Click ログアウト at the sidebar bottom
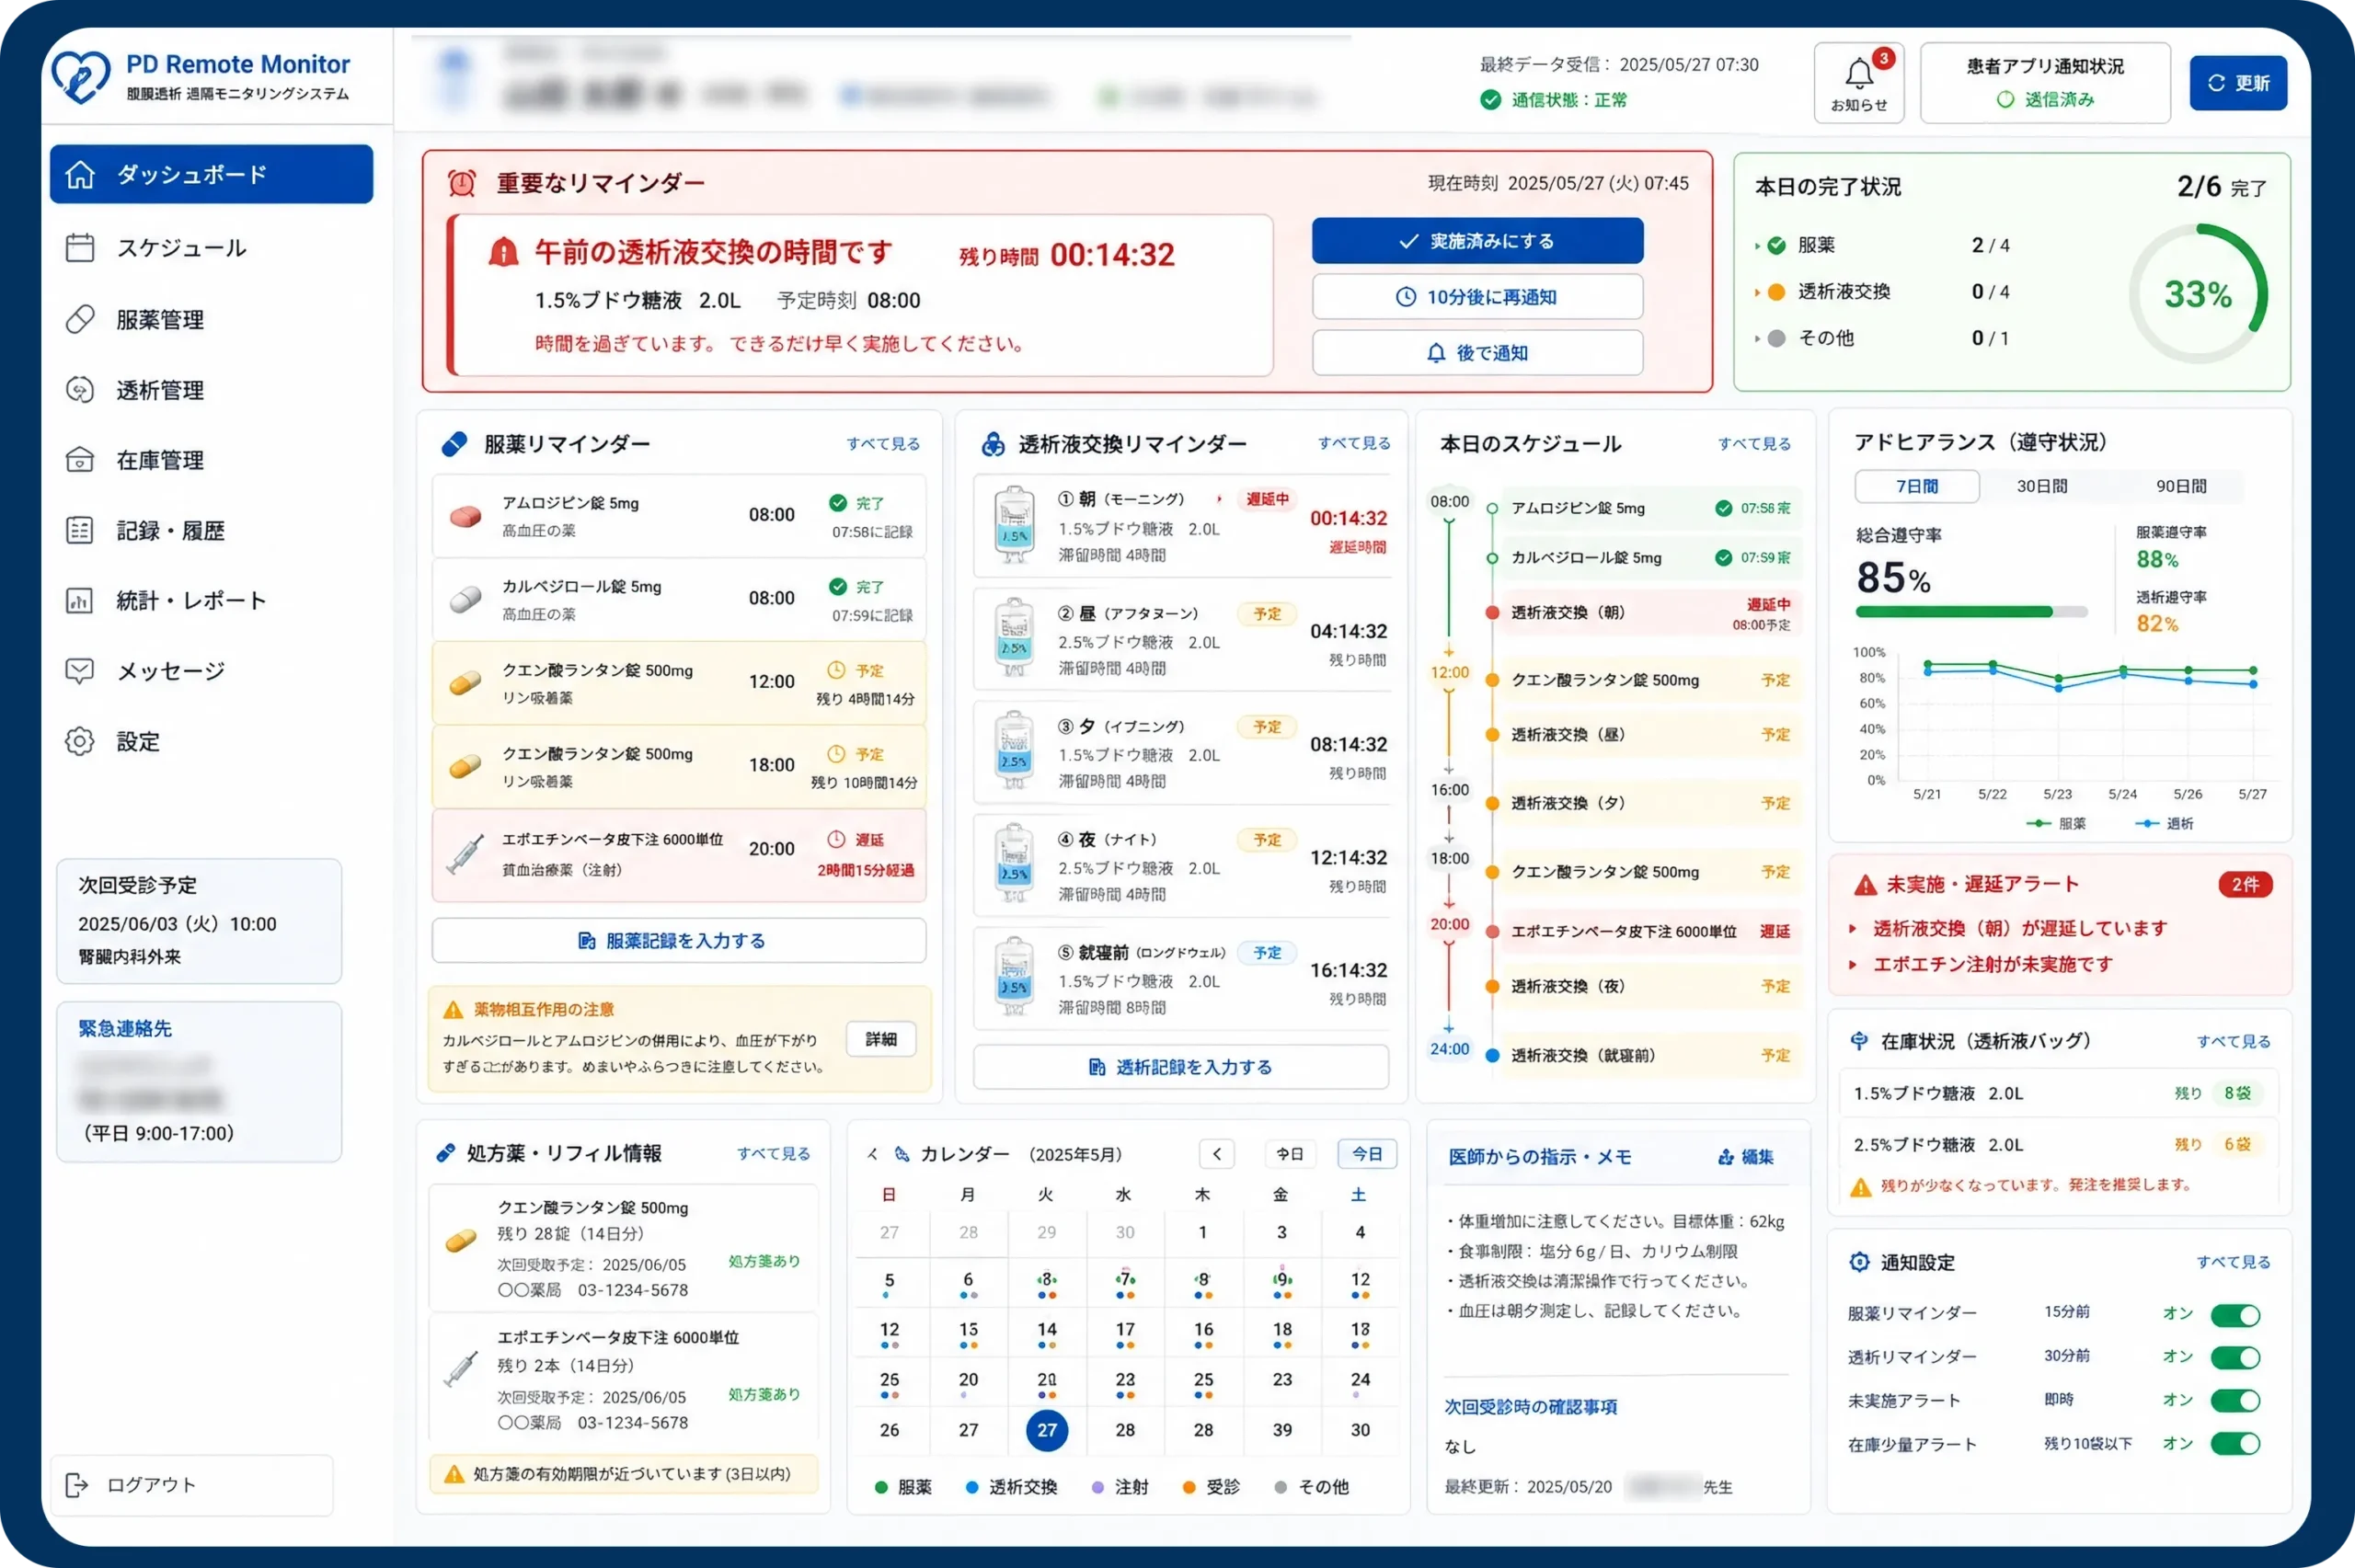 click(191, 1485)
